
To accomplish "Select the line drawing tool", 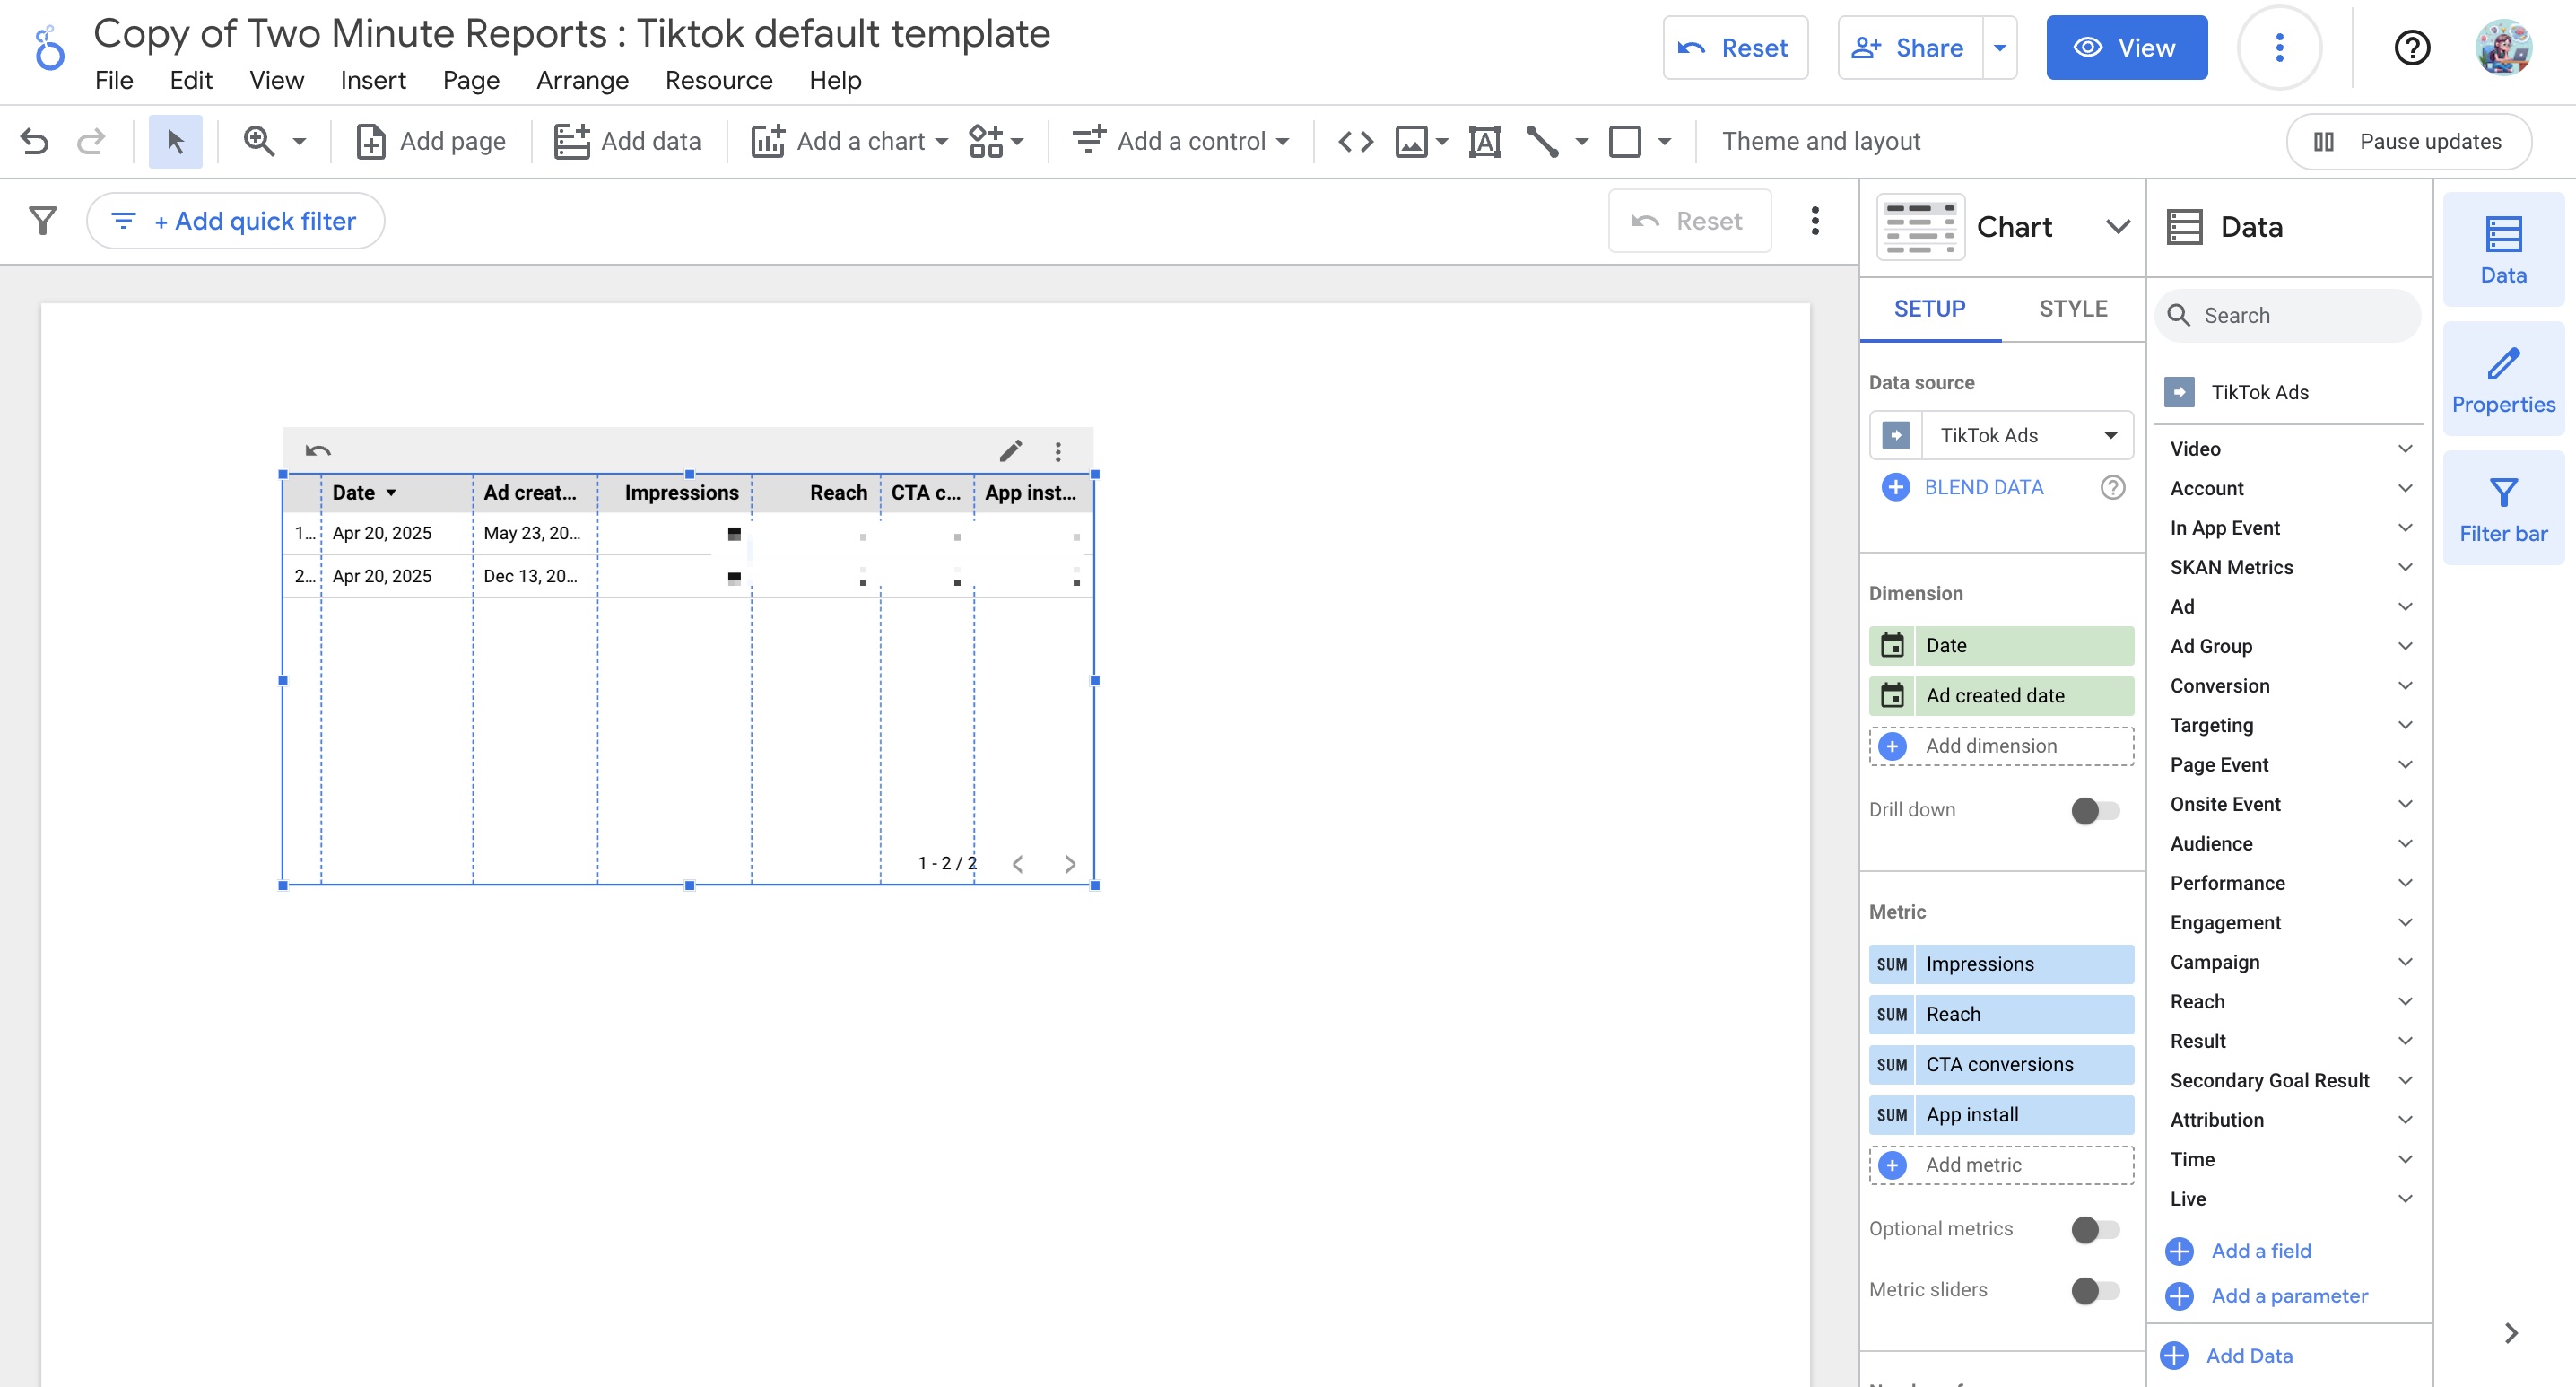I will tap(1542, 142).
